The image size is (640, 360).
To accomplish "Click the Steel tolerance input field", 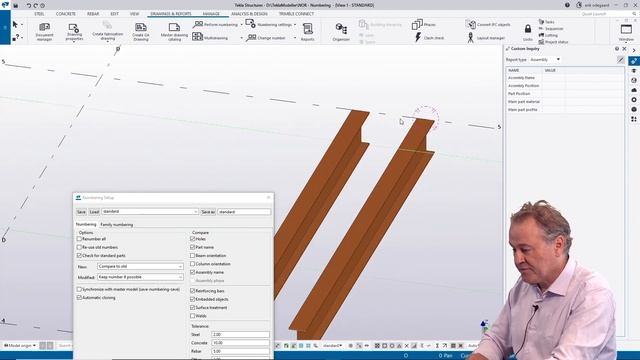I will coord(240,334).
